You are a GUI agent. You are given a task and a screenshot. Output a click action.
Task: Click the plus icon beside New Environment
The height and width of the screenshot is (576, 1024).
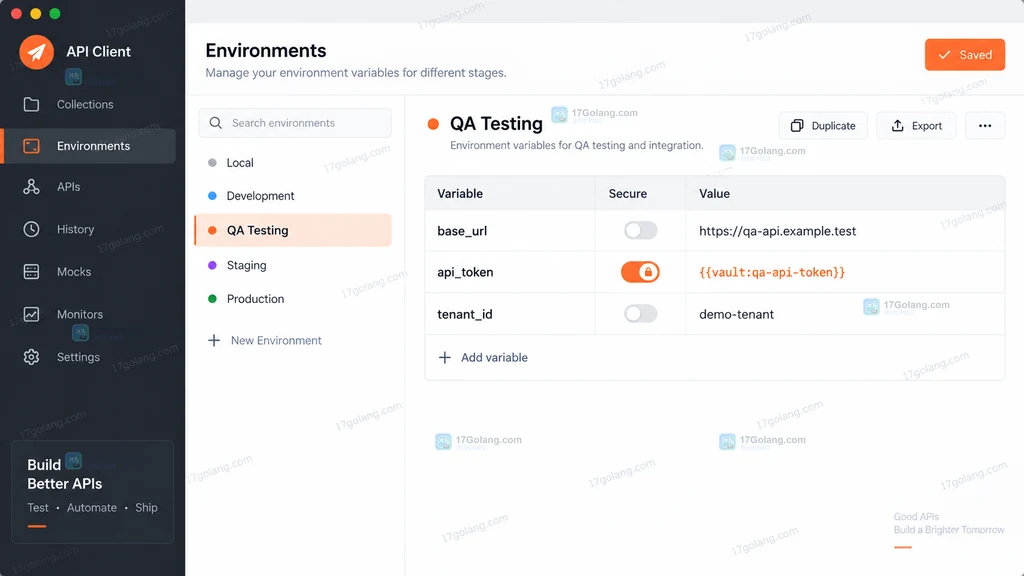pyautogui.click(x=214, y=340)
